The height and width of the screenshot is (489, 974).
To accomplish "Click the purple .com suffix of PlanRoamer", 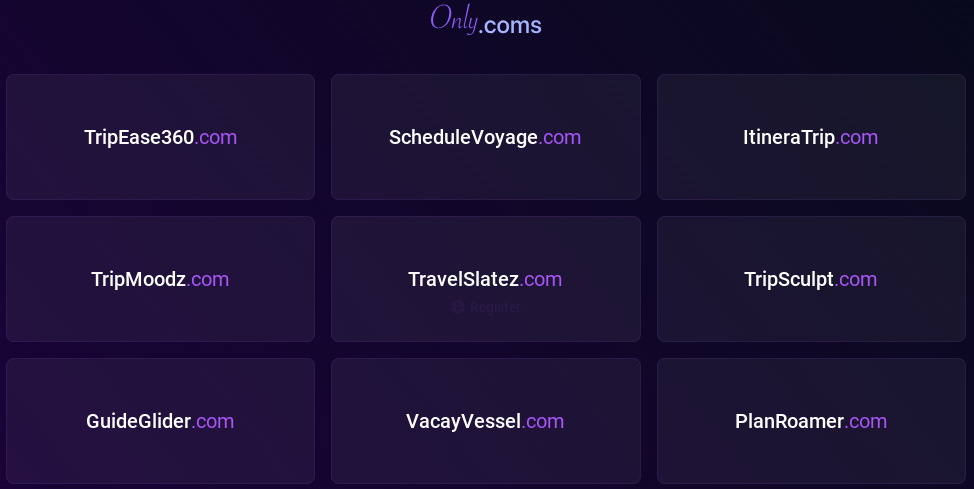I will click(866, 421).
